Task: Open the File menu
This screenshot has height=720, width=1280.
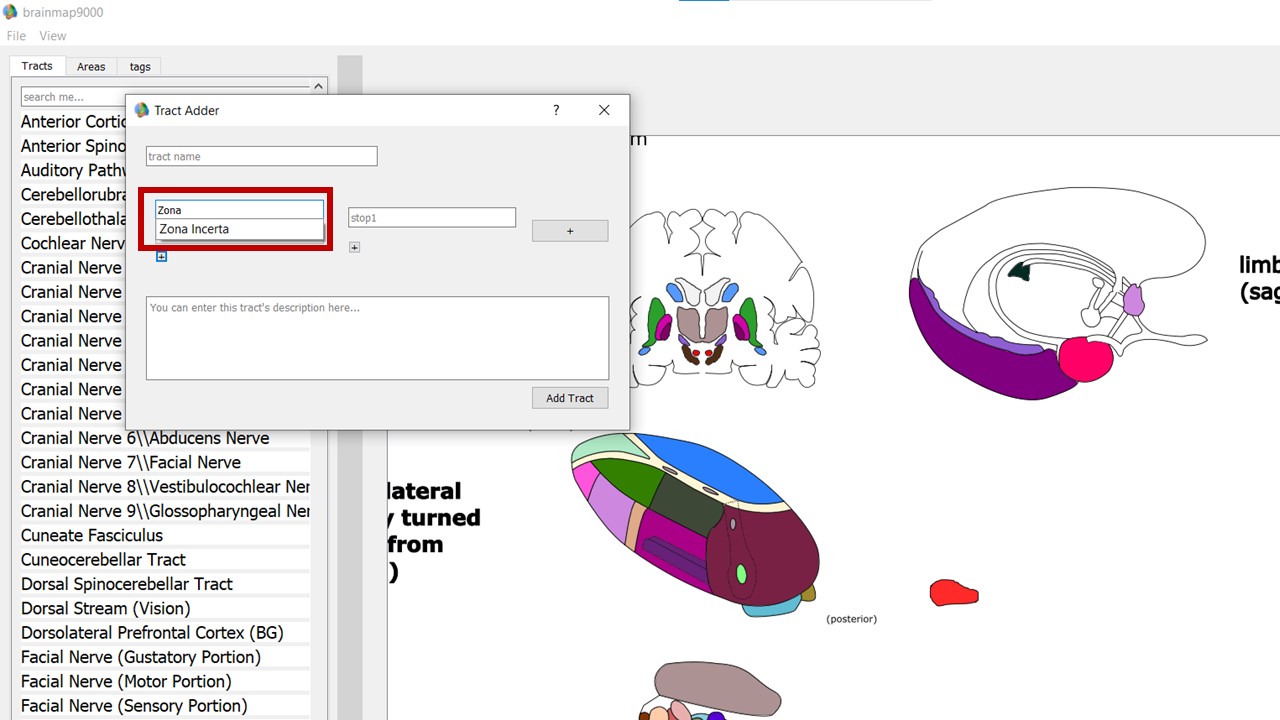Action: pyautogui.click(x=16, y=36)
